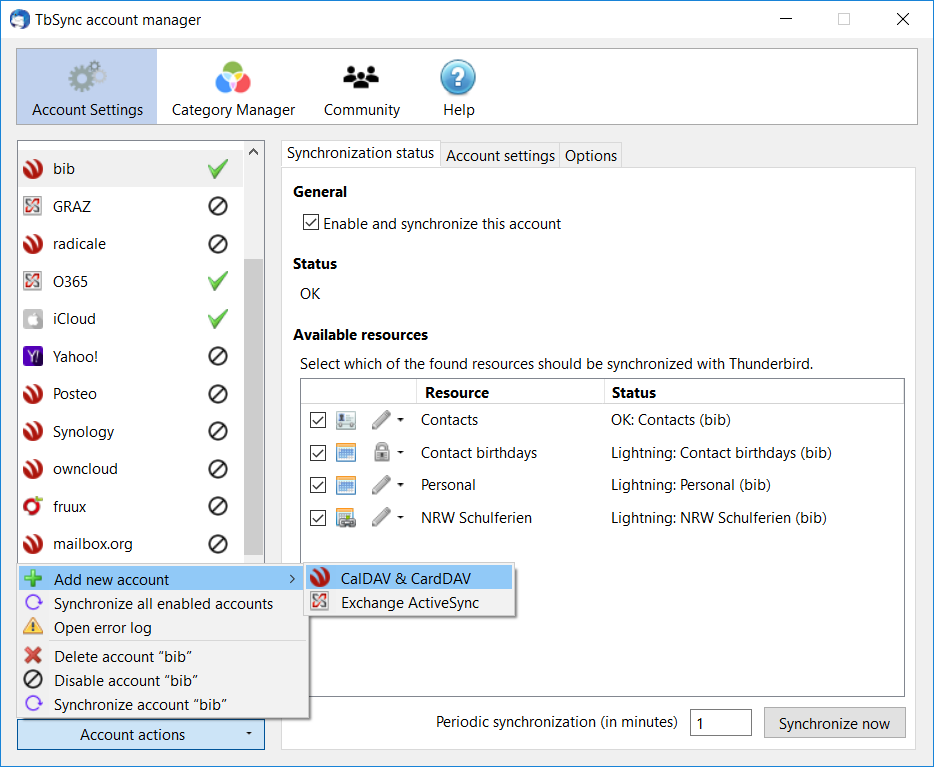Click the green plus Add new account icon
Screen dimensions: 934x767
point(33,578)
